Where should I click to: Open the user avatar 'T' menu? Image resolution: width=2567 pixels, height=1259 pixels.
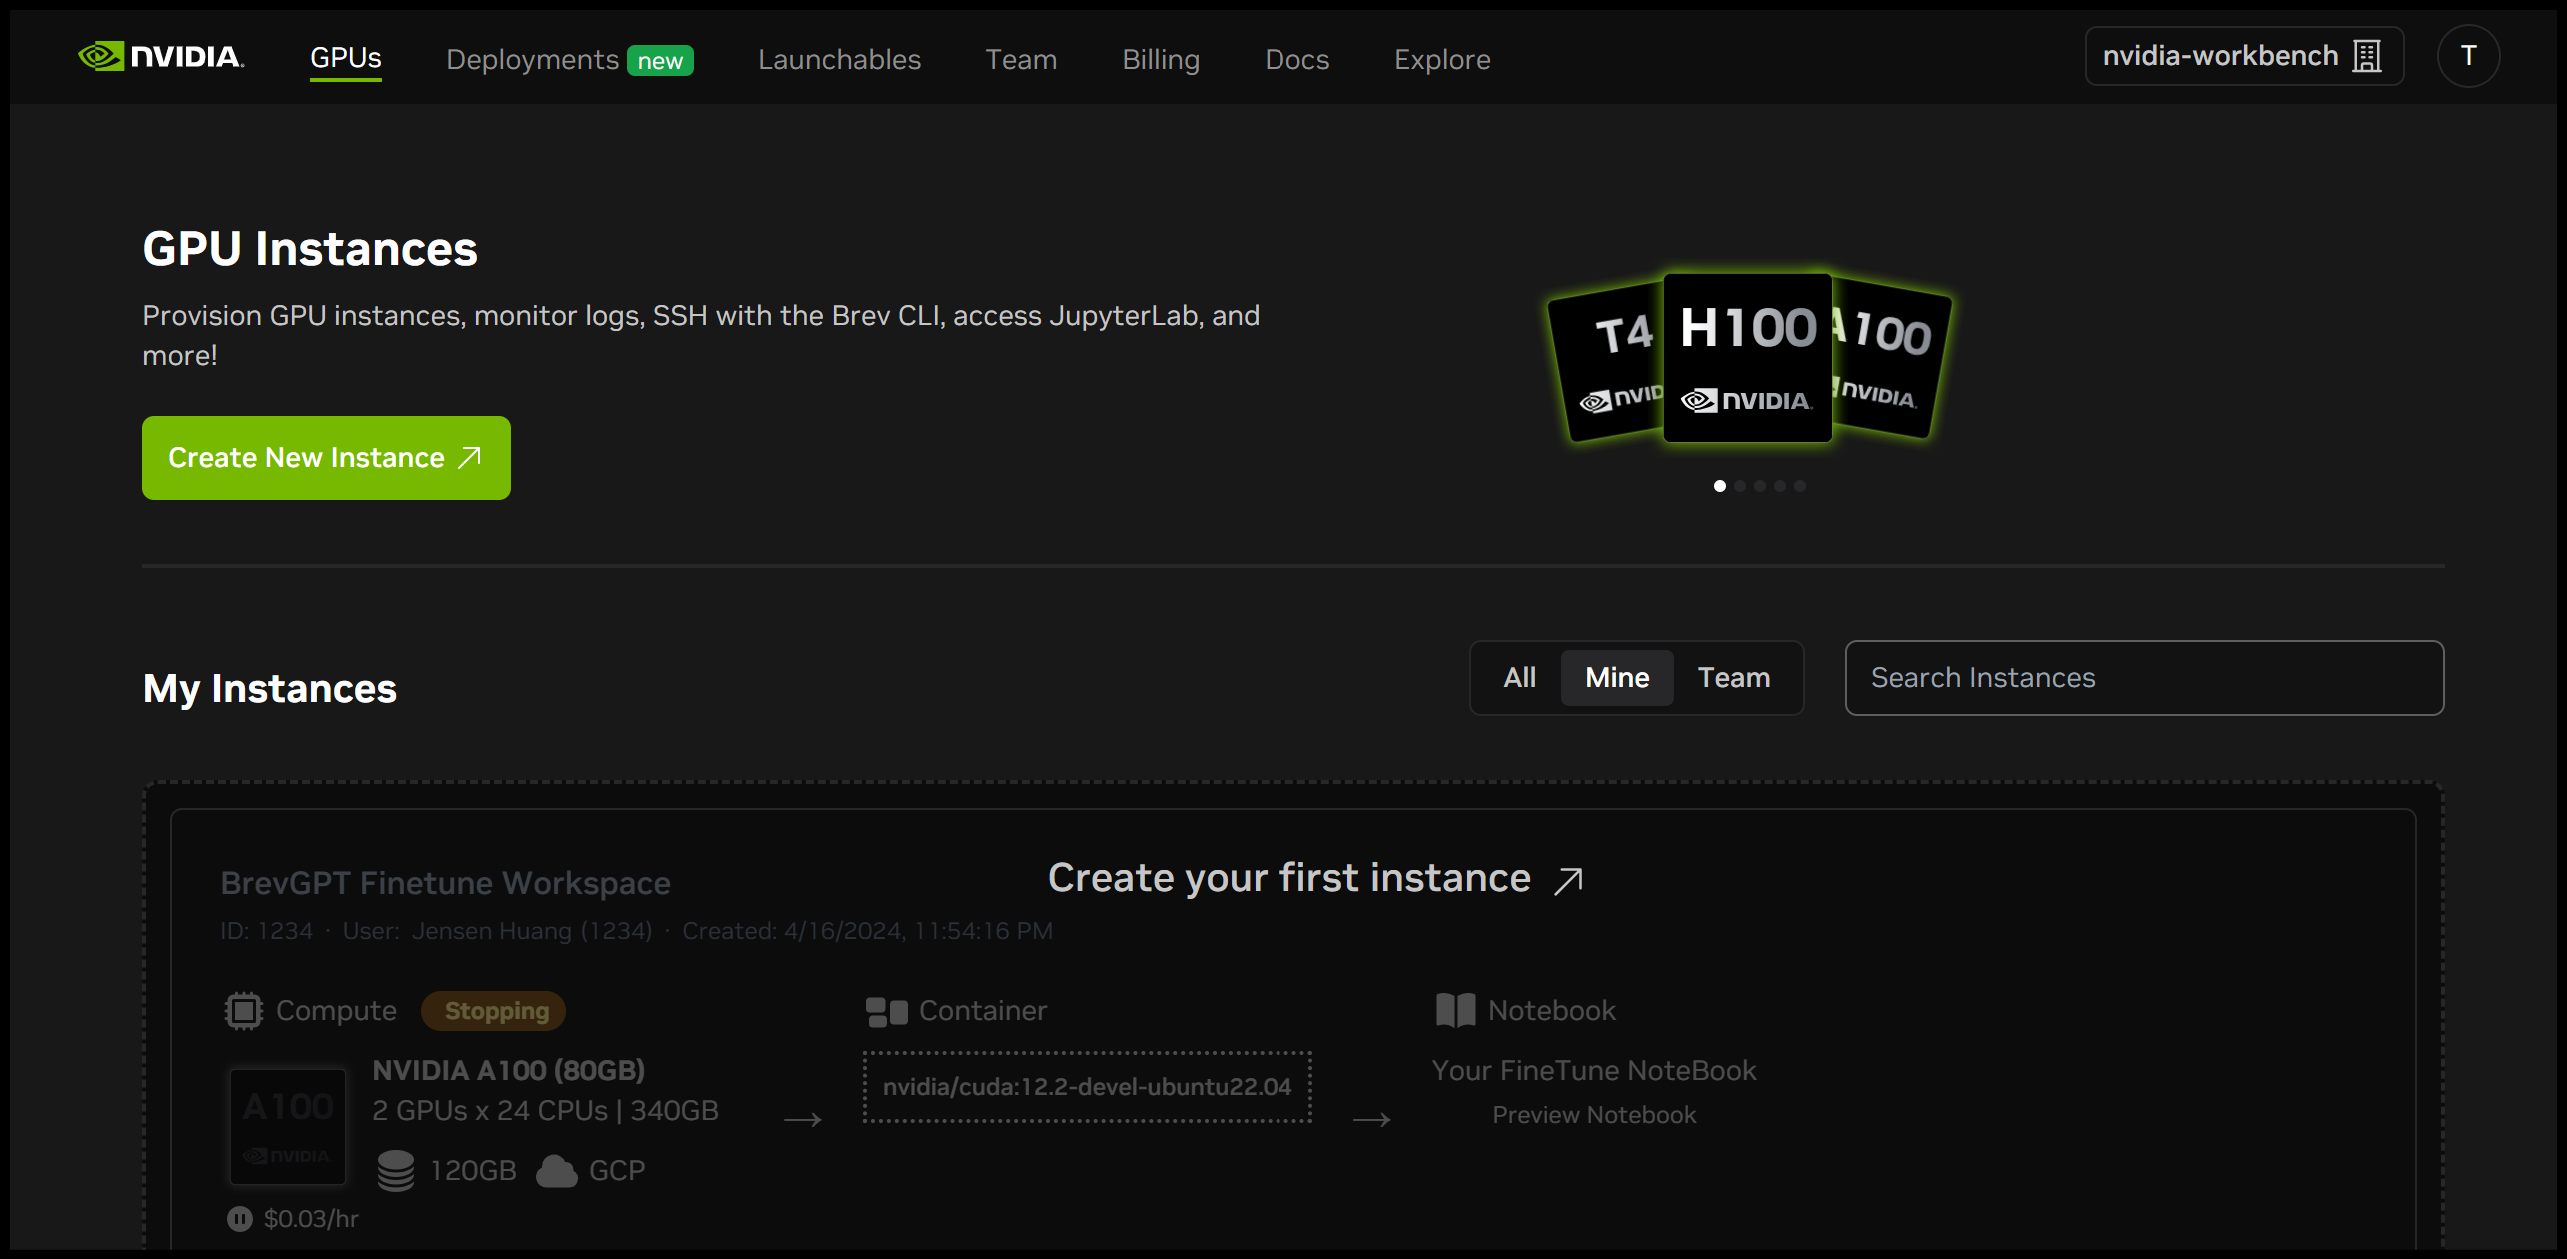(2468, 56)
